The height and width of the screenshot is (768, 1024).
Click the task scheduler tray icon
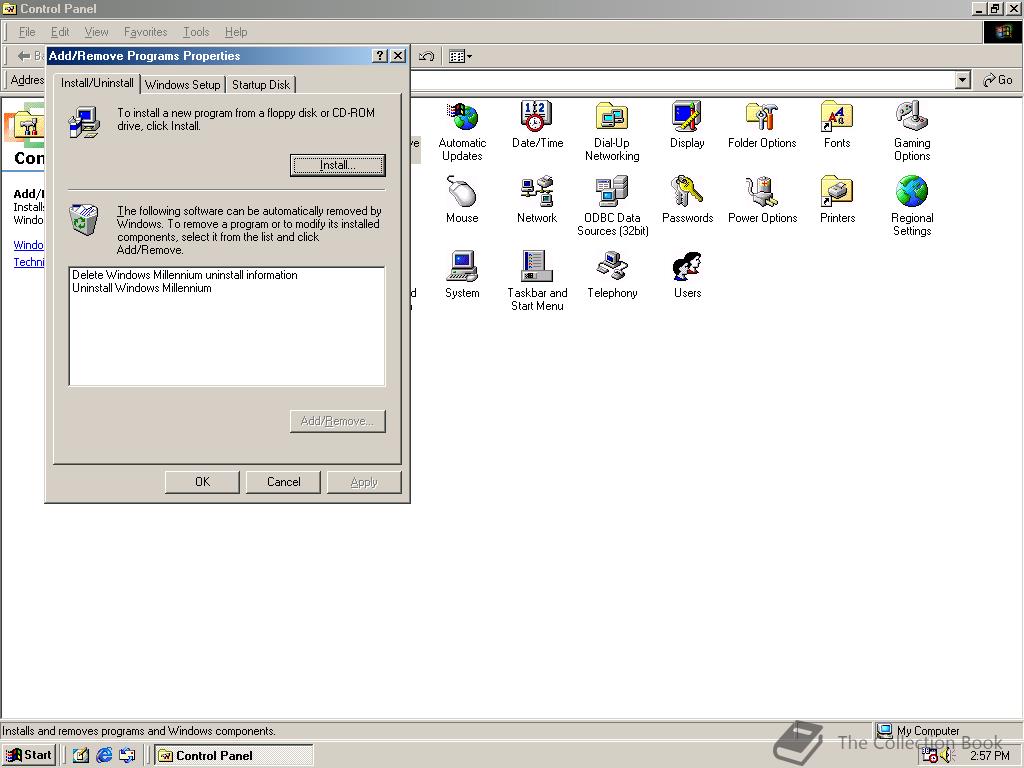(930, 755)
